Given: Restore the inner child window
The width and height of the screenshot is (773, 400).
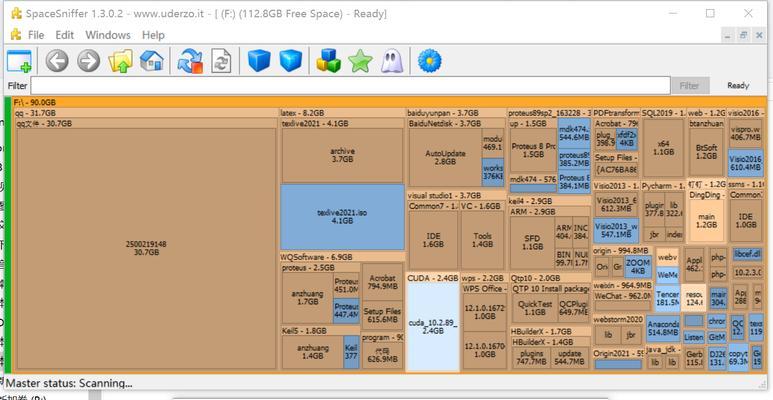Looking at the screenshot, I should tap(744, 35).
